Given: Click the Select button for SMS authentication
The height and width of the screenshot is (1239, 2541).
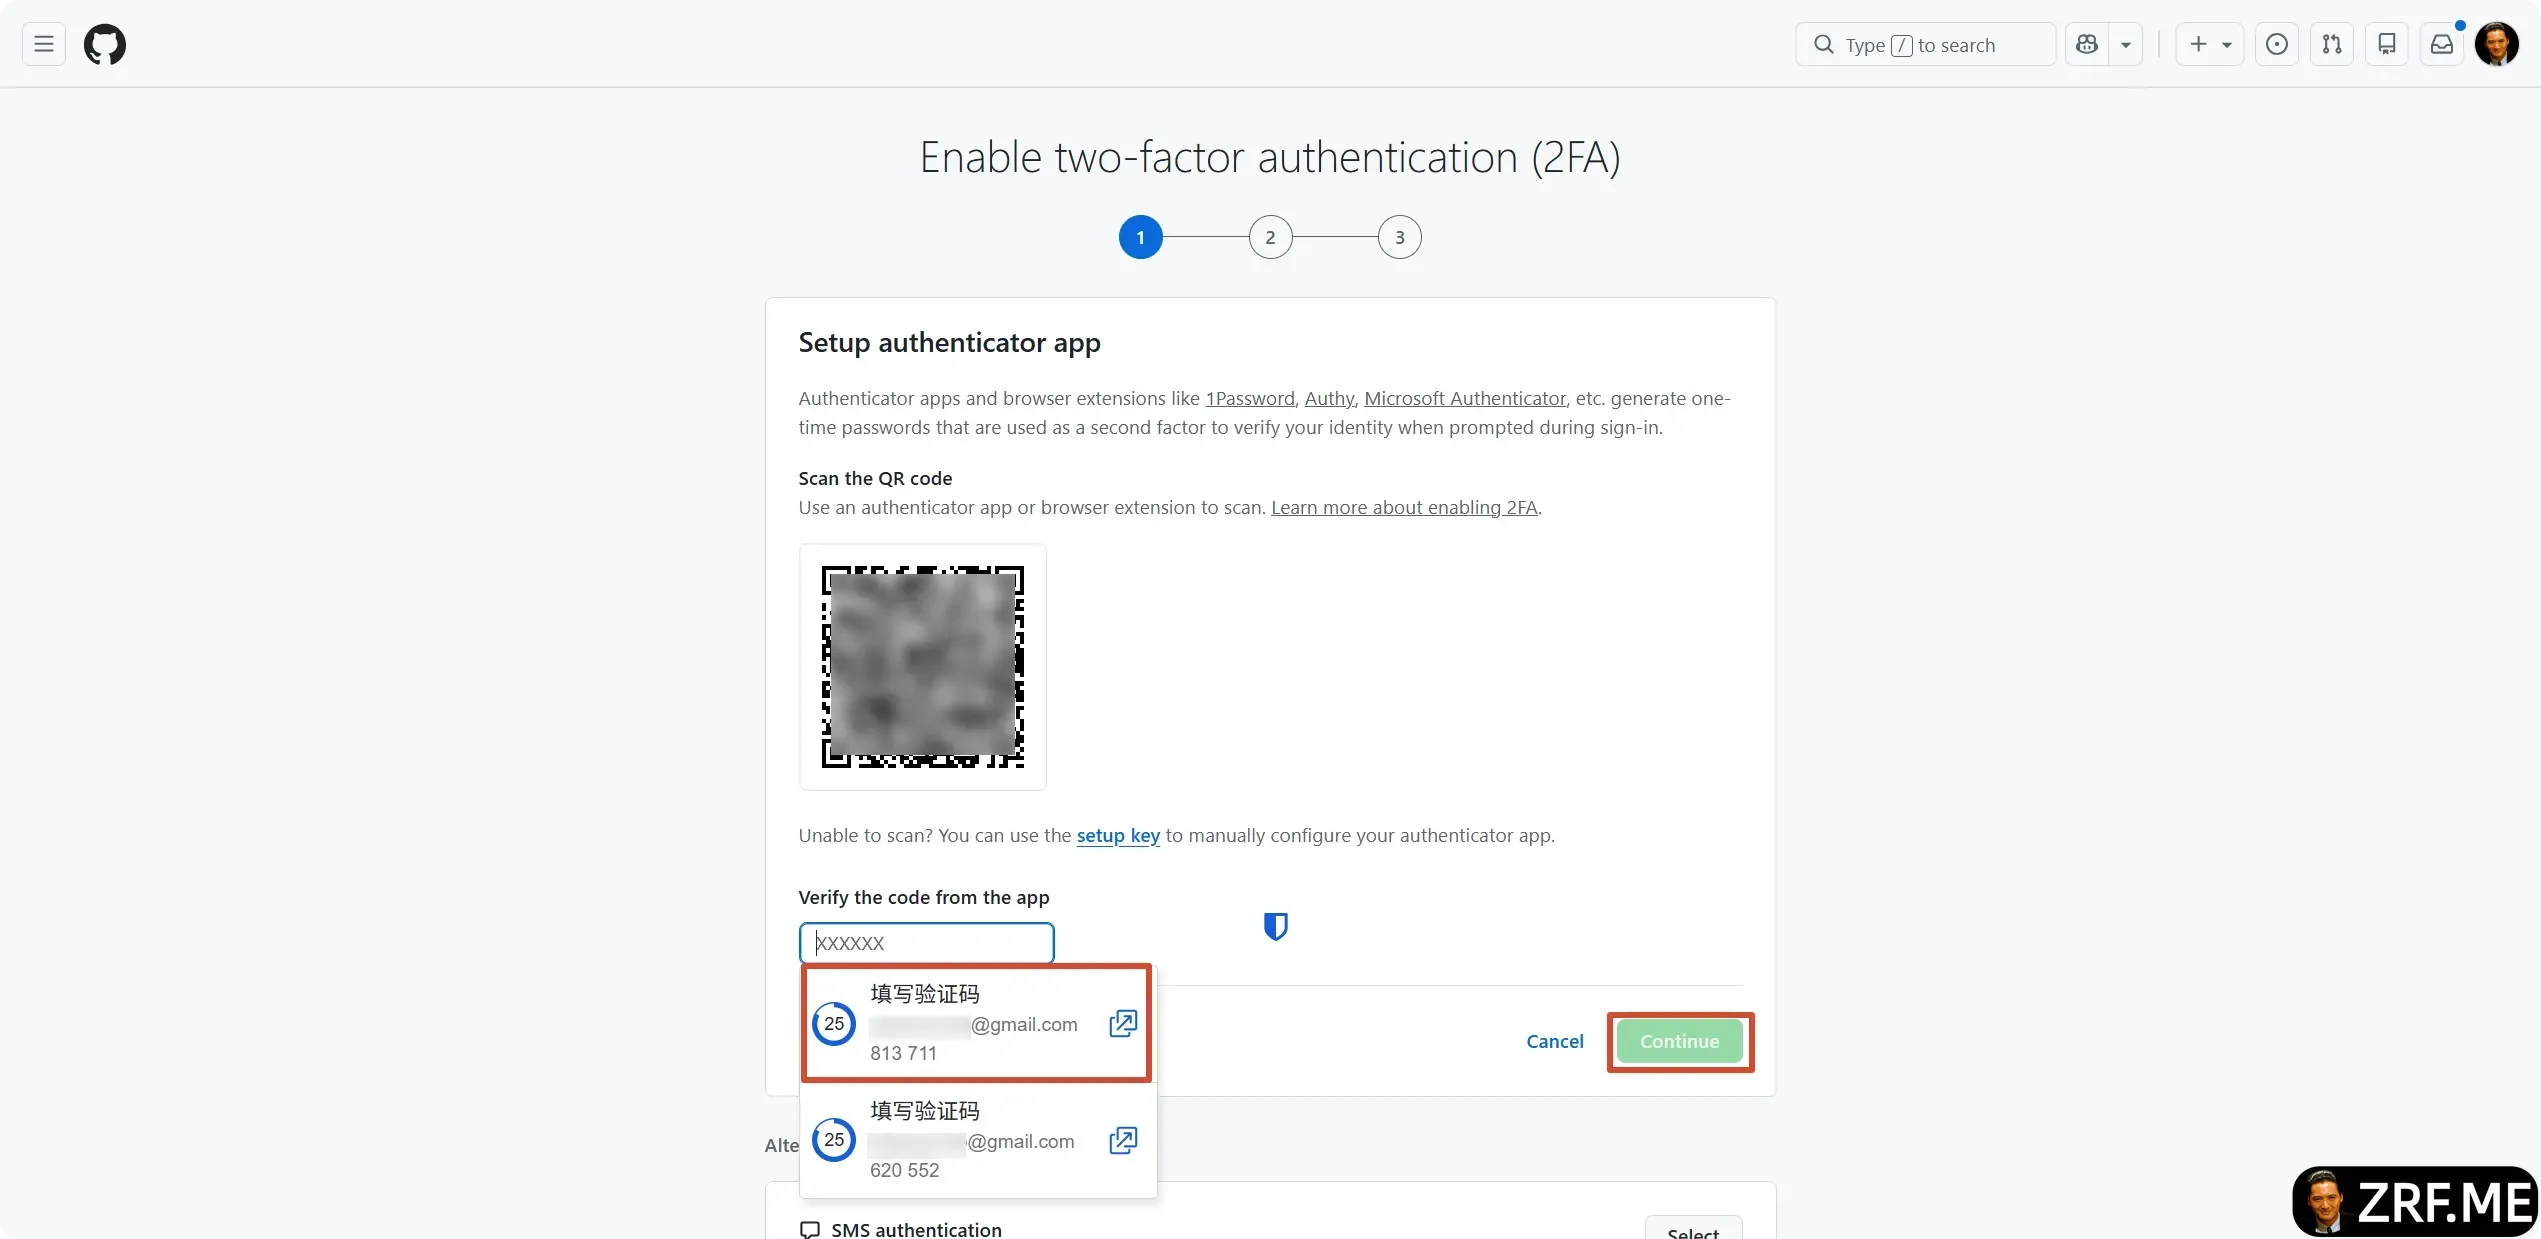Looking at the screenshot, I should (1693, 1230).
